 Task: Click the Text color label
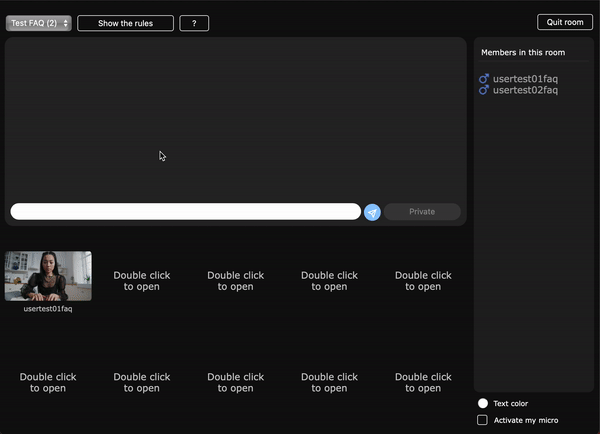click(x=510, y=403)
